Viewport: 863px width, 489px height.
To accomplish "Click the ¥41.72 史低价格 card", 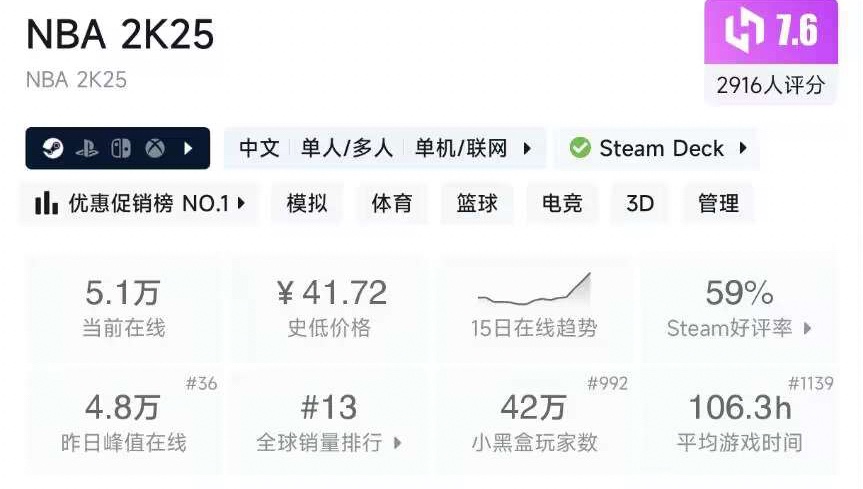I will (x=329, y=309).
